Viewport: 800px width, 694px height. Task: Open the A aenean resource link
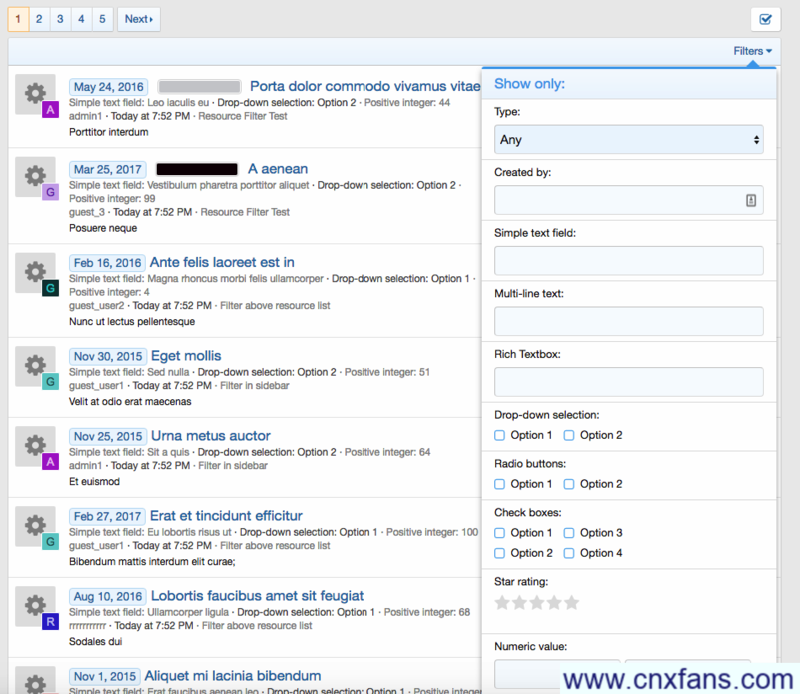[278, 169]
